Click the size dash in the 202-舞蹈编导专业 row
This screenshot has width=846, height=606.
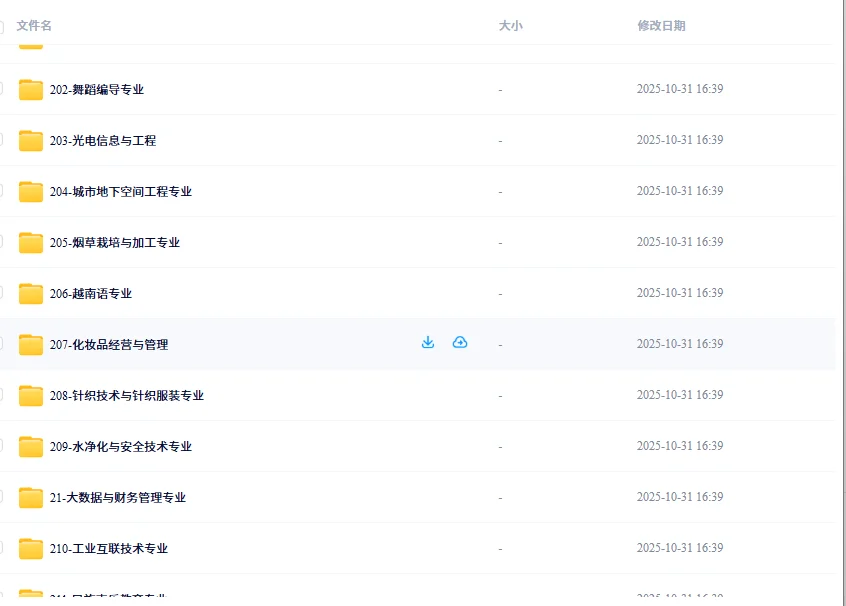[x=500, y=90]
